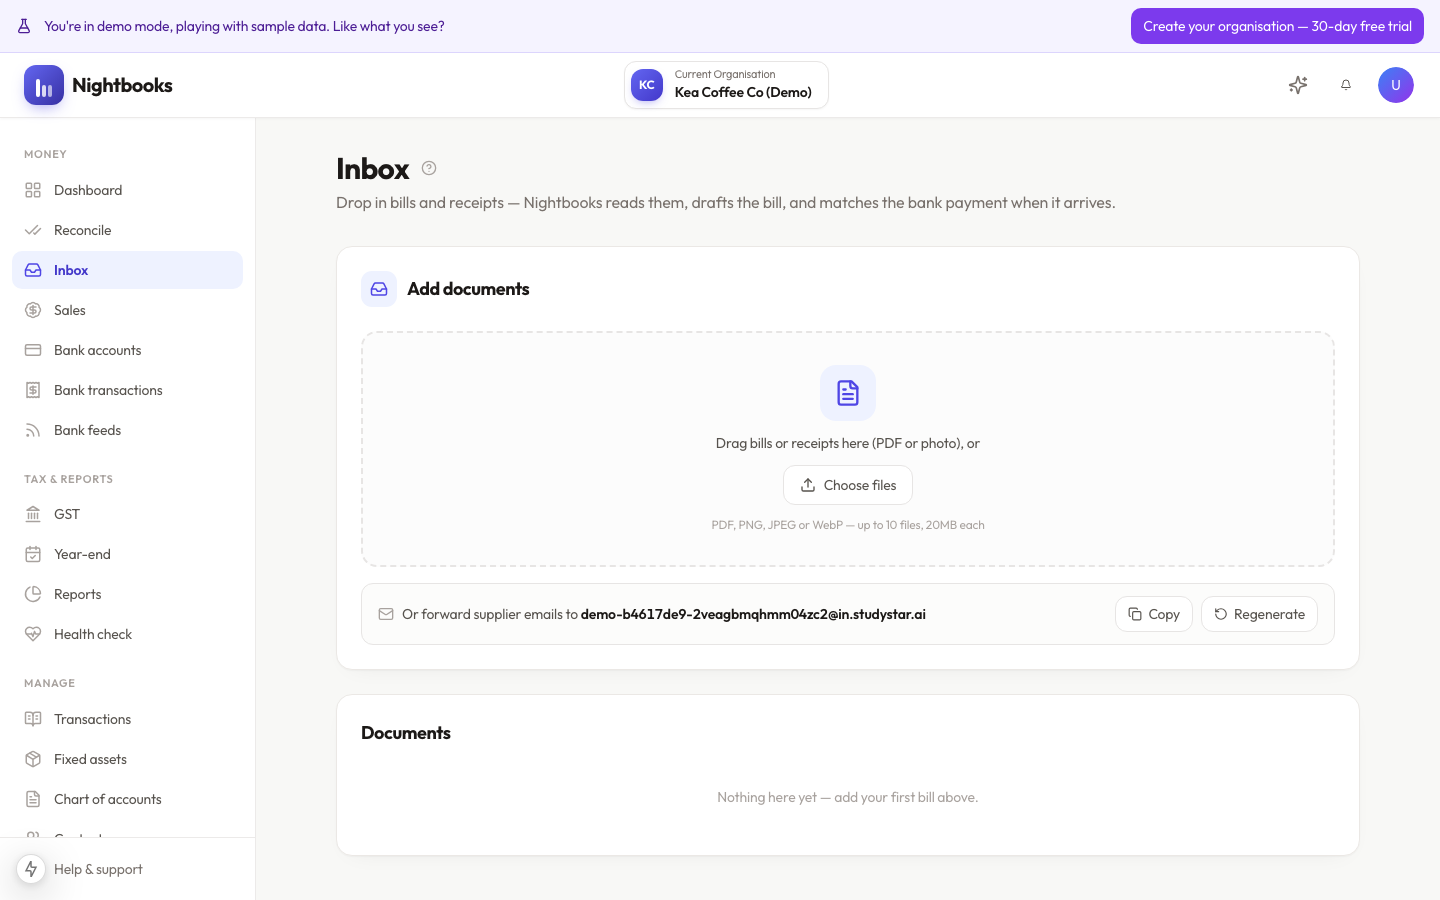Click the demo mode banner message

coord(244,26)
